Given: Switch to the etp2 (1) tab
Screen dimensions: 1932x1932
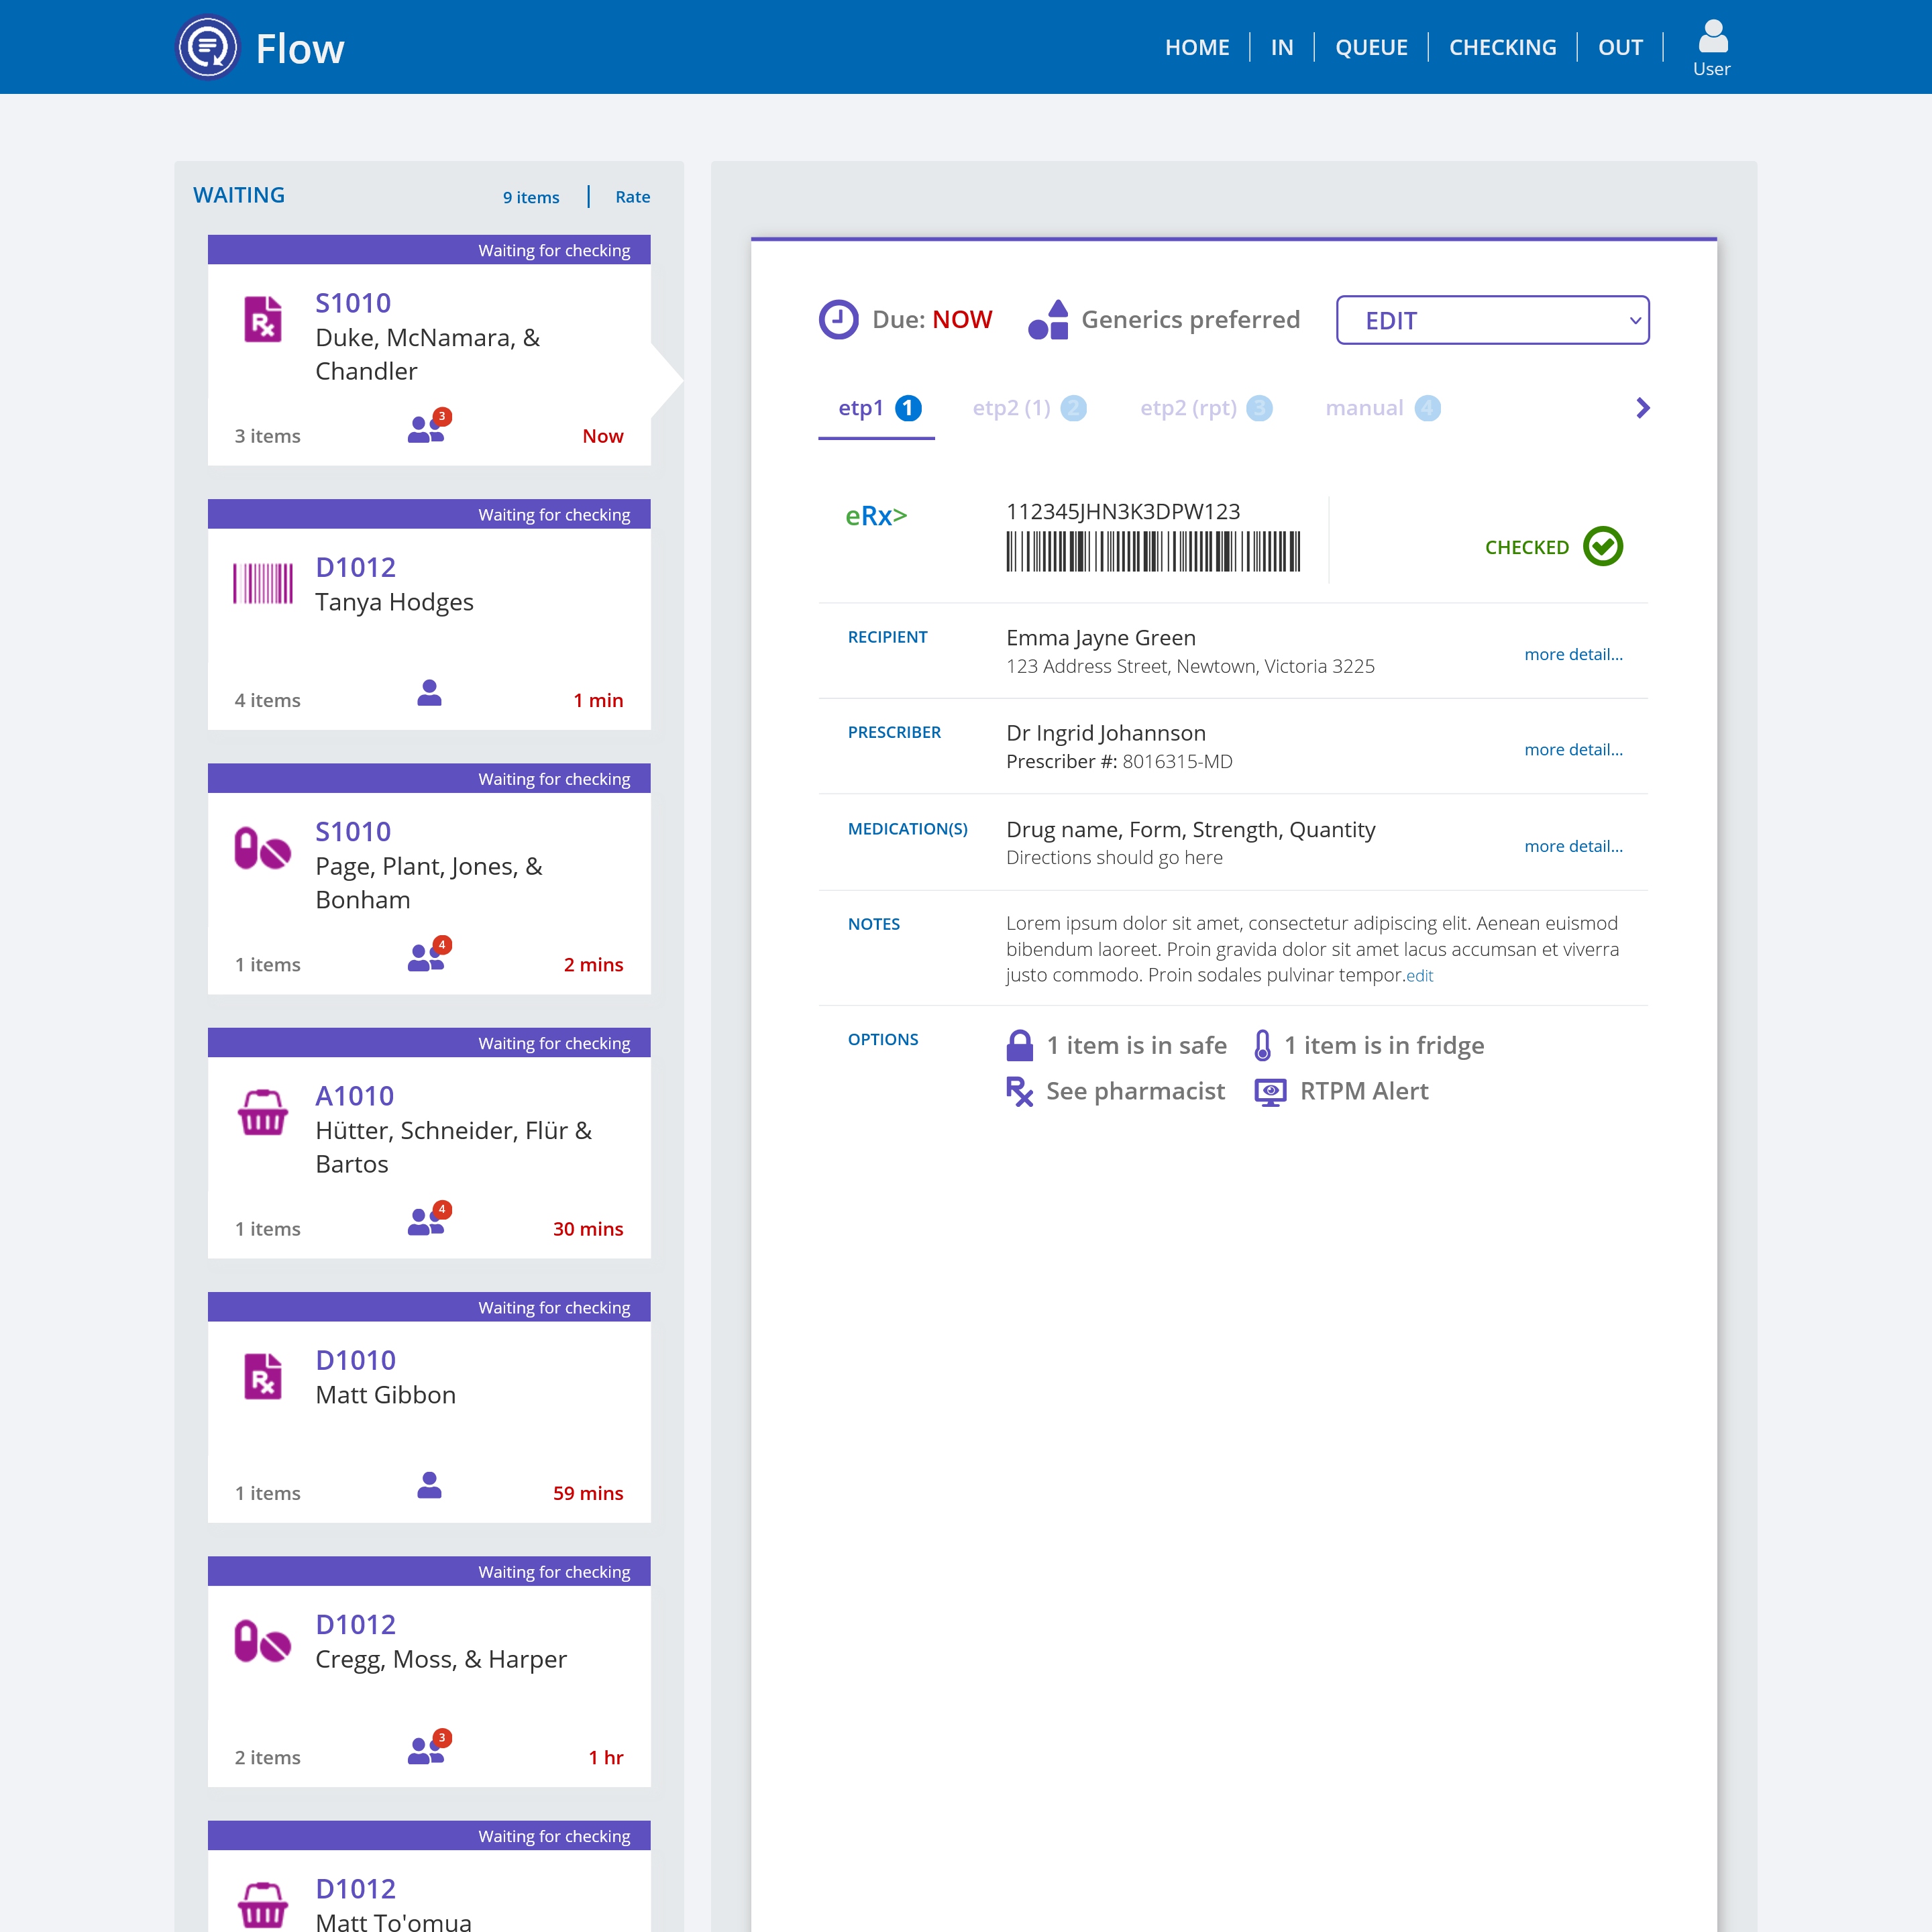Looking at the screenshot, I should pyautogui.click(x=1029, y=408).
